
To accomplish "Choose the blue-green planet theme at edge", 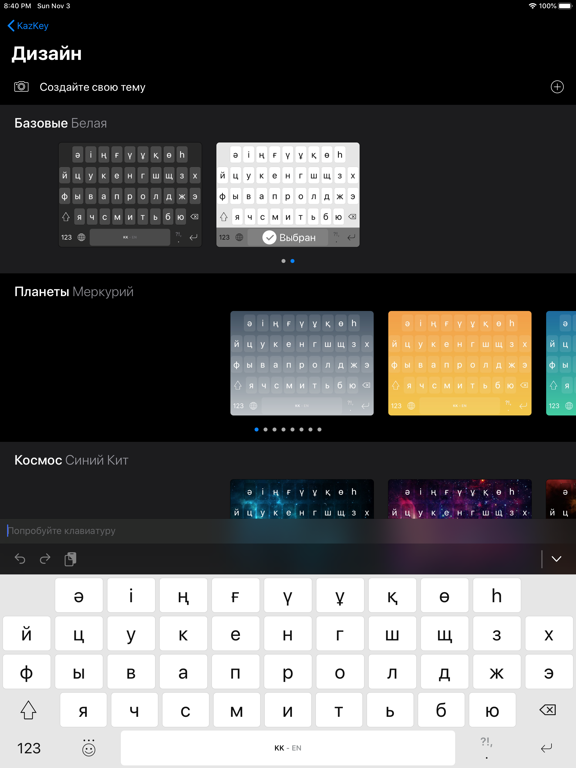I will pyautogui.click(x=561, y=363).
